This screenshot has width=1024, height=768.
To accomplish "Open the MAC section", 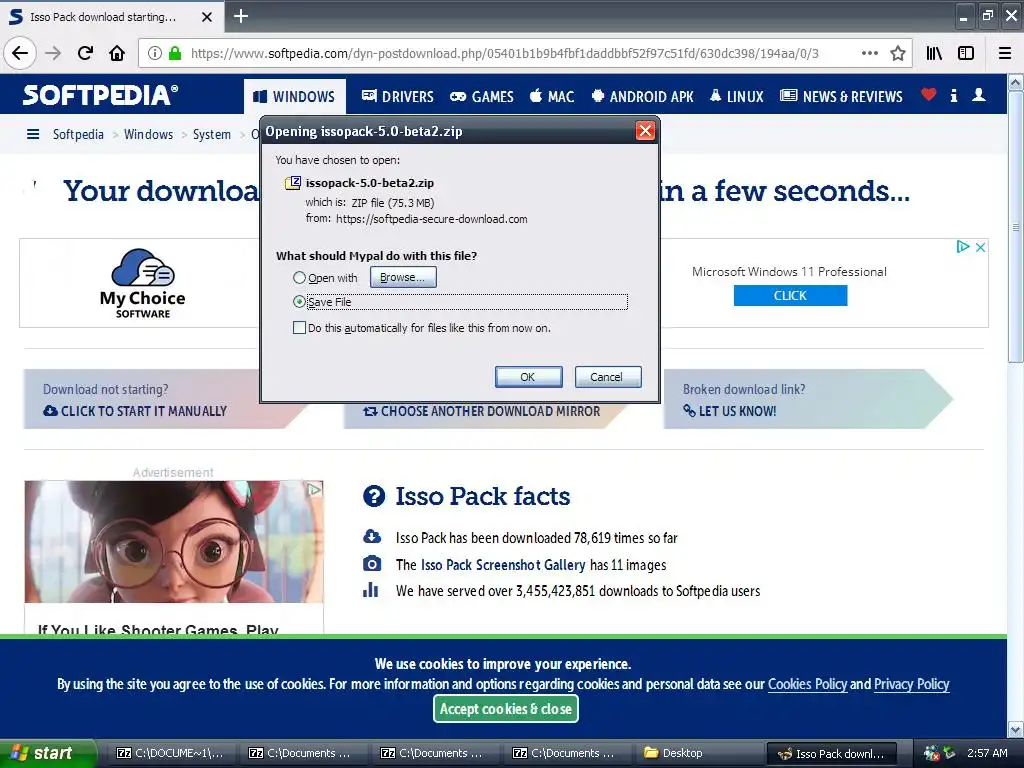I will [x=552, y=97].
